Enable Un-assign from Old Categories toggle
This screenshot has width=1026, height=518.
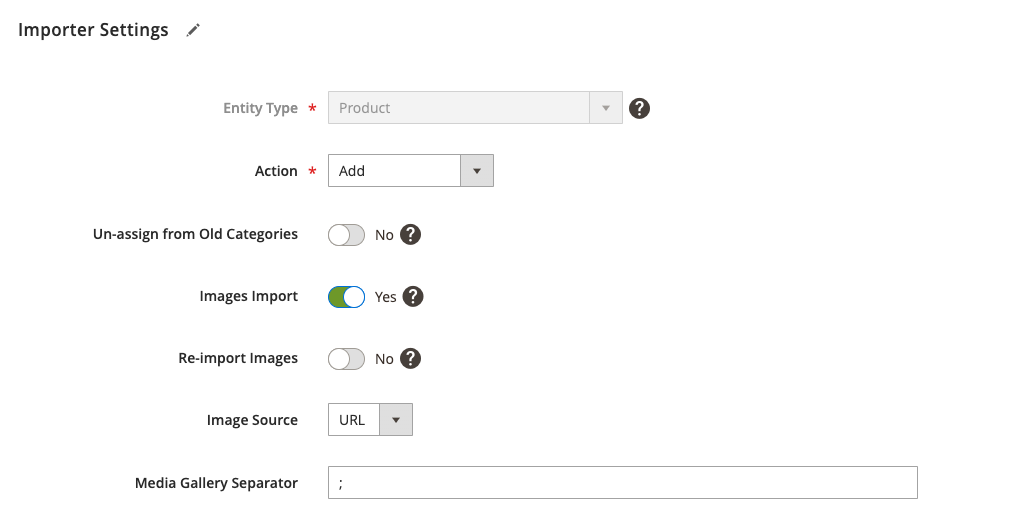tap(346, 235)
